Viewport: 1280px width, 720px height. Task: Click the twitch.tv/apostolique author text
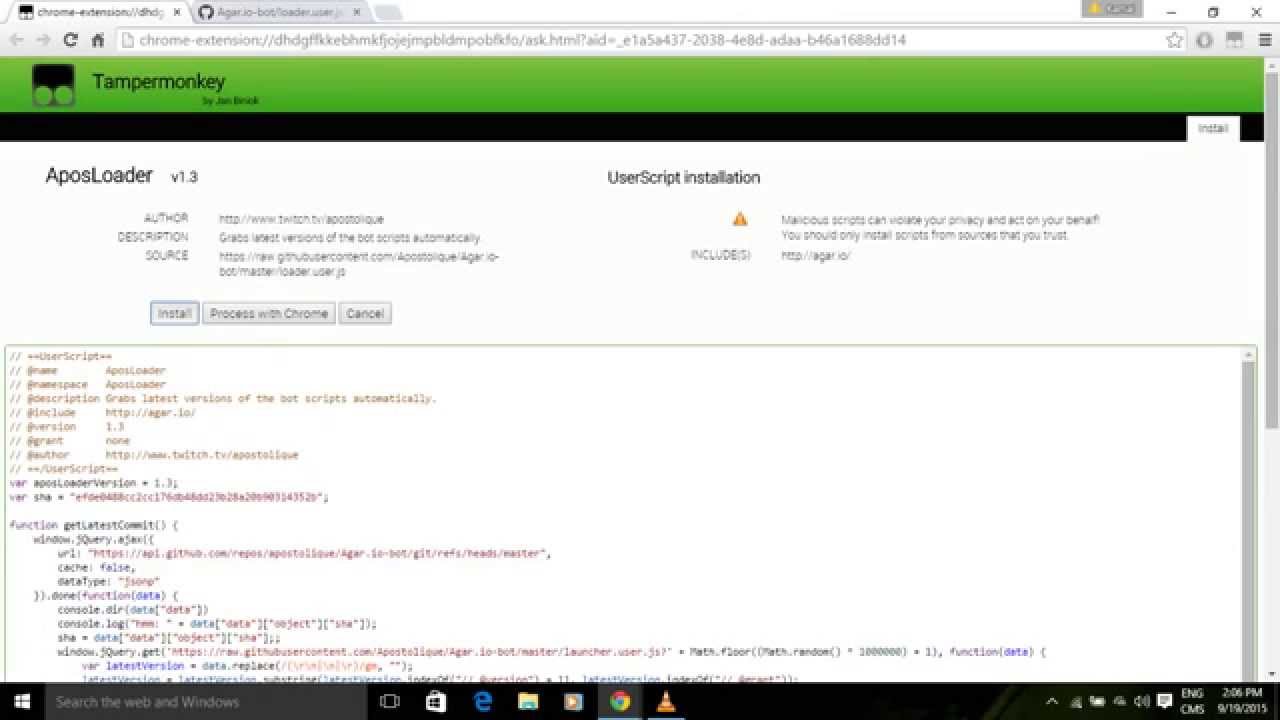(x=301, y=219)
